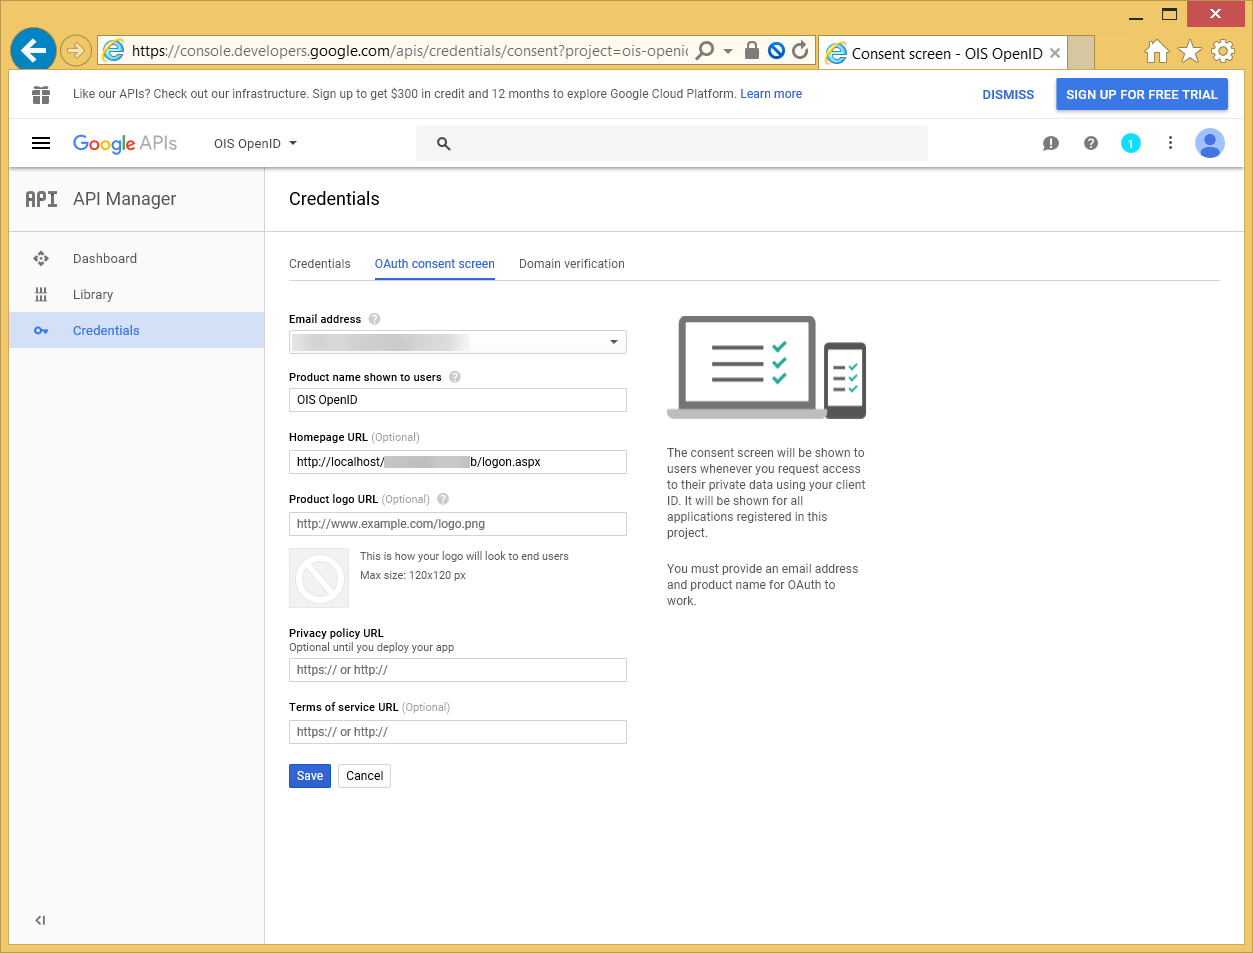
Task: View the notifications badge showing 1
Action: coord(1131,143)
